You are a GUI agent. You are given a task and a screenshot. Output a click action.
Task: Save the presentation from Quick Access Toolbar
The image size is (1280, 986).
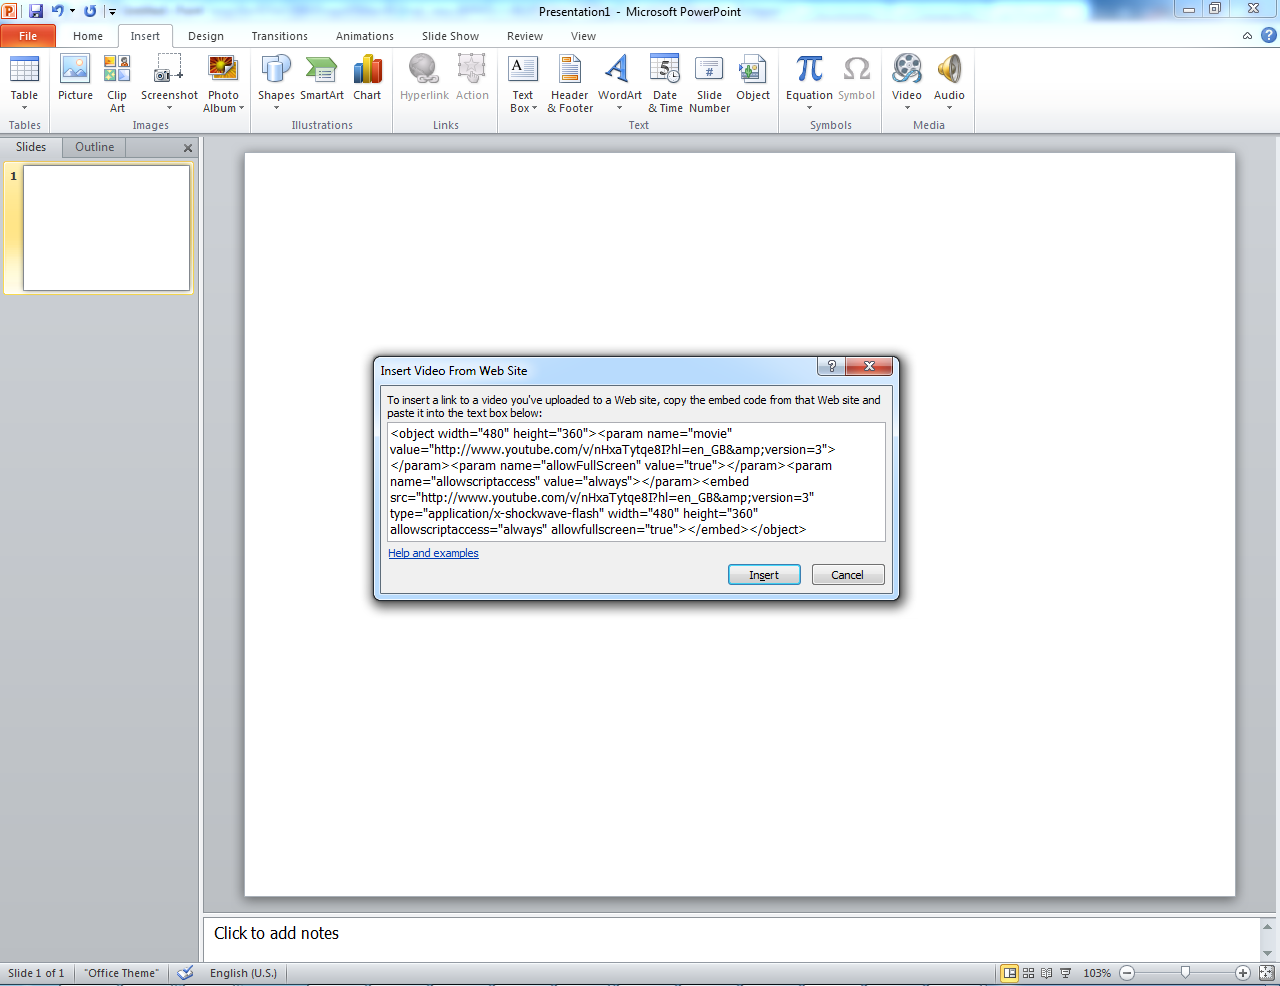click(x=36, y=11)
